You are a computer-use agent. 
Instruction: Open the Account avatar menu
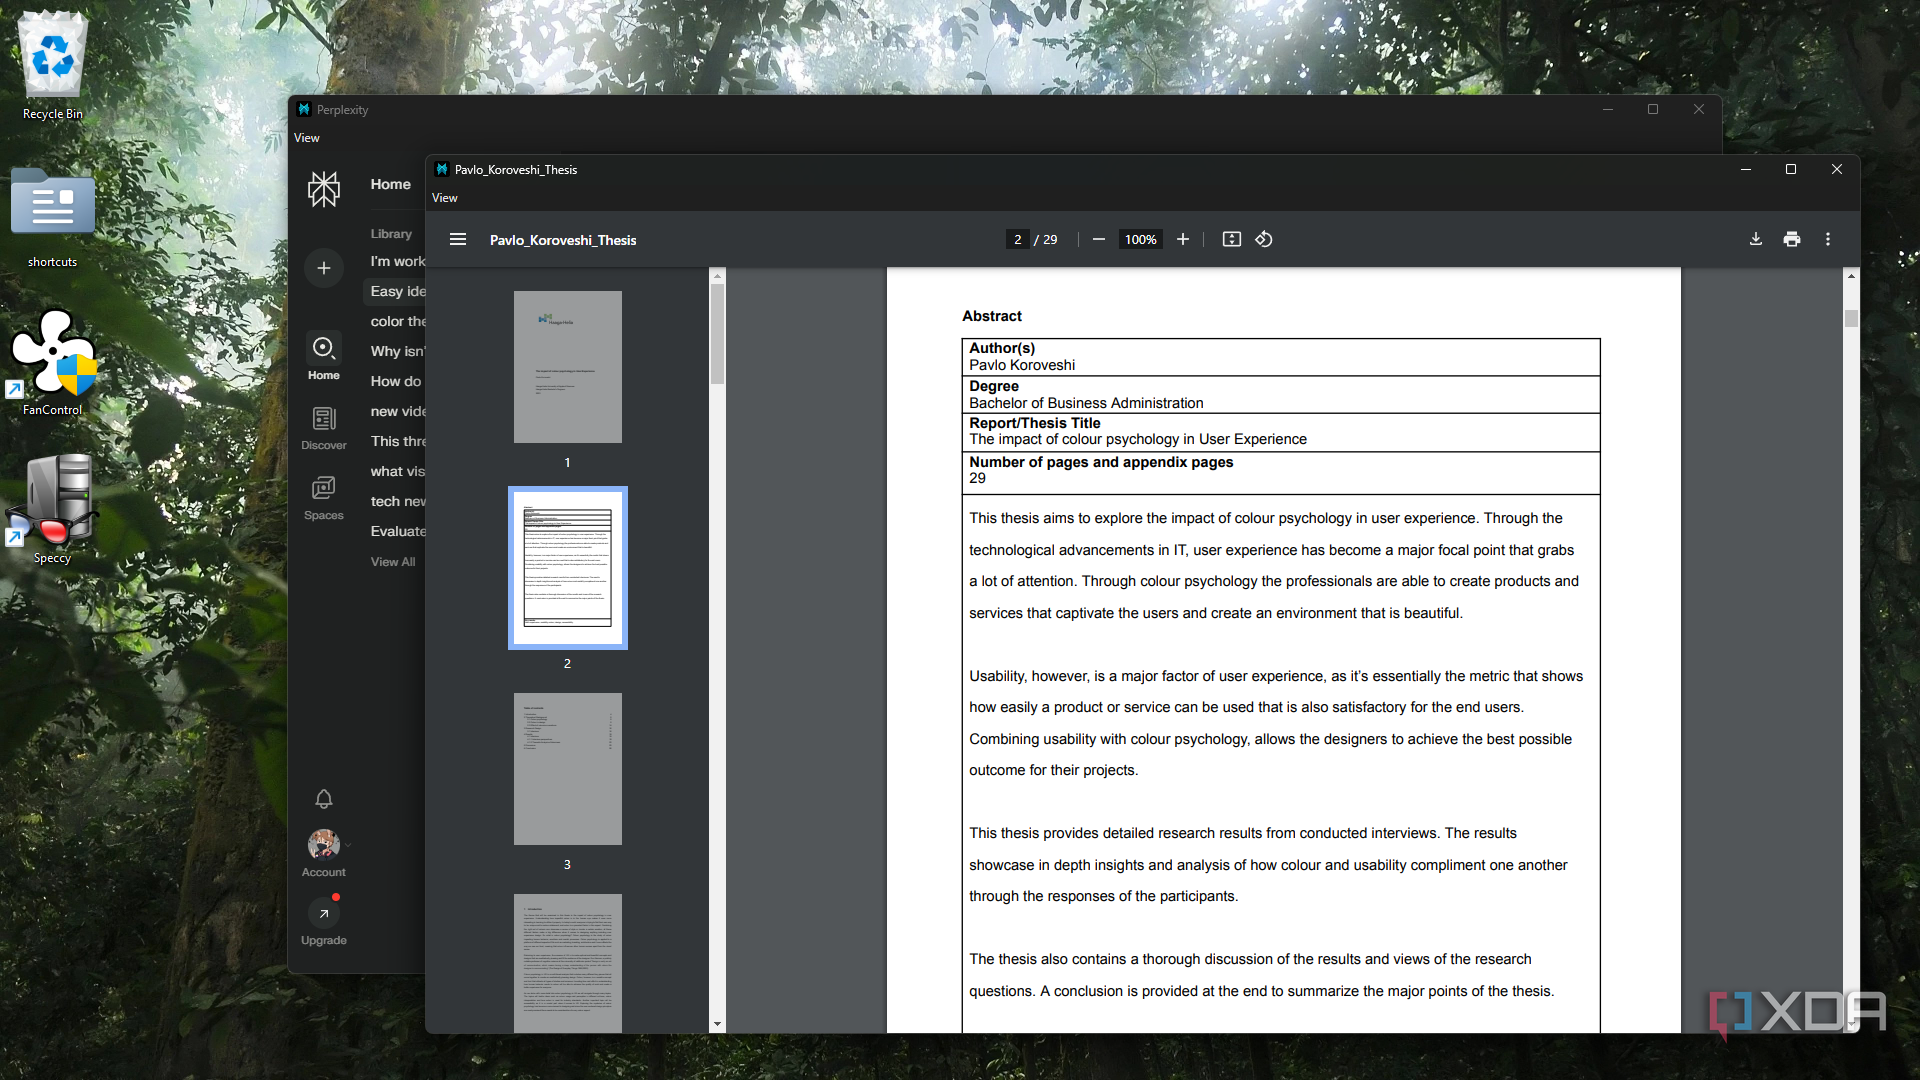pyautogui.click(x=324, y=845)
